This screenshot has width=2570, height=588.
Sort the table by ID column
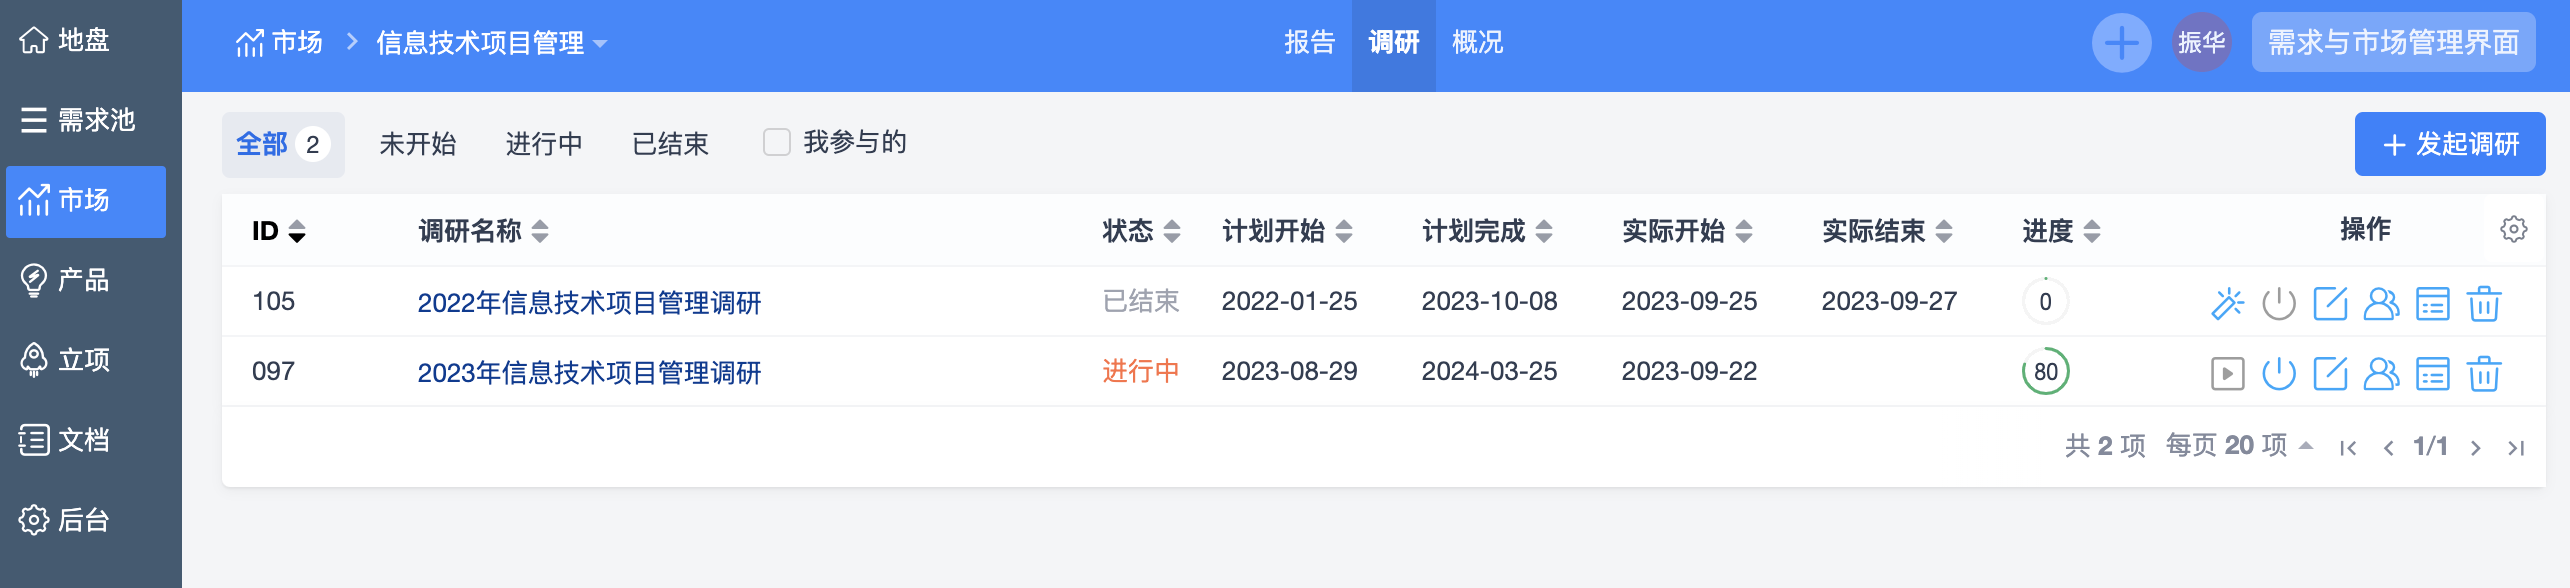pos(297,232)
